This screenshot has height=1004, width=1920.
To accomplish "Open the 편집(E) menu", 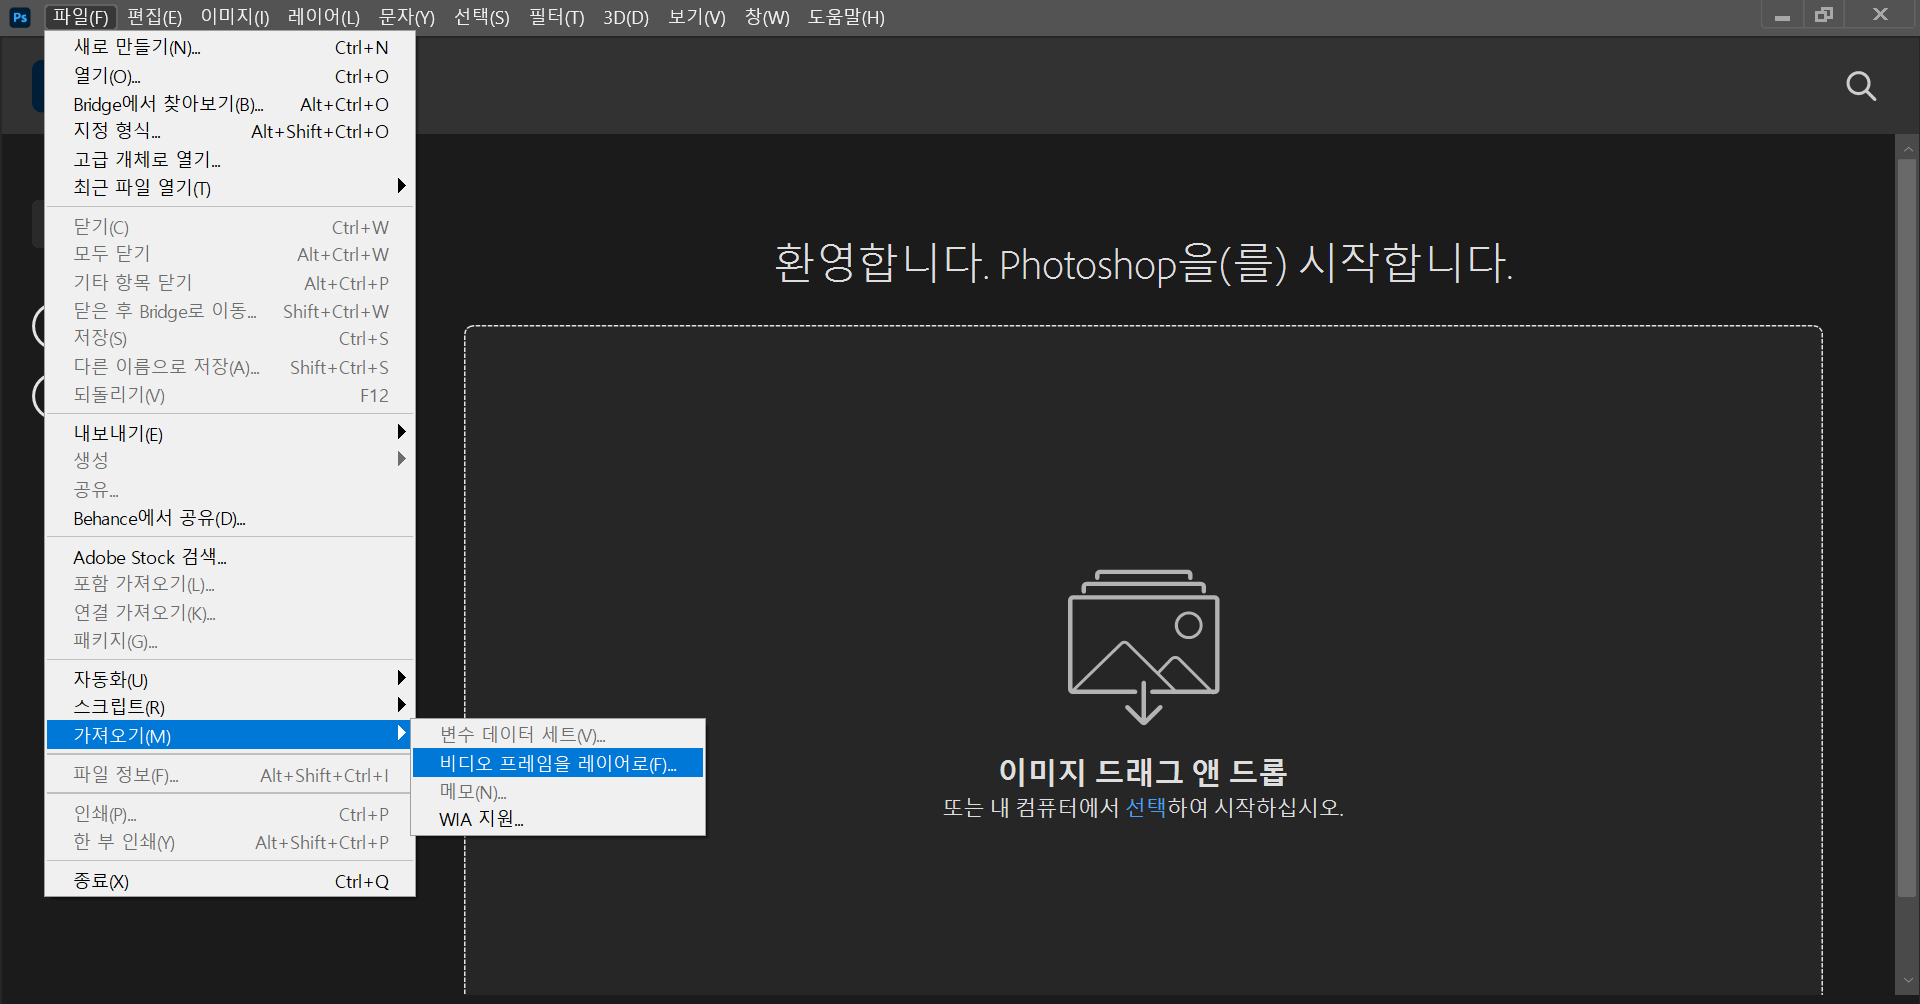I will point(154,17).
